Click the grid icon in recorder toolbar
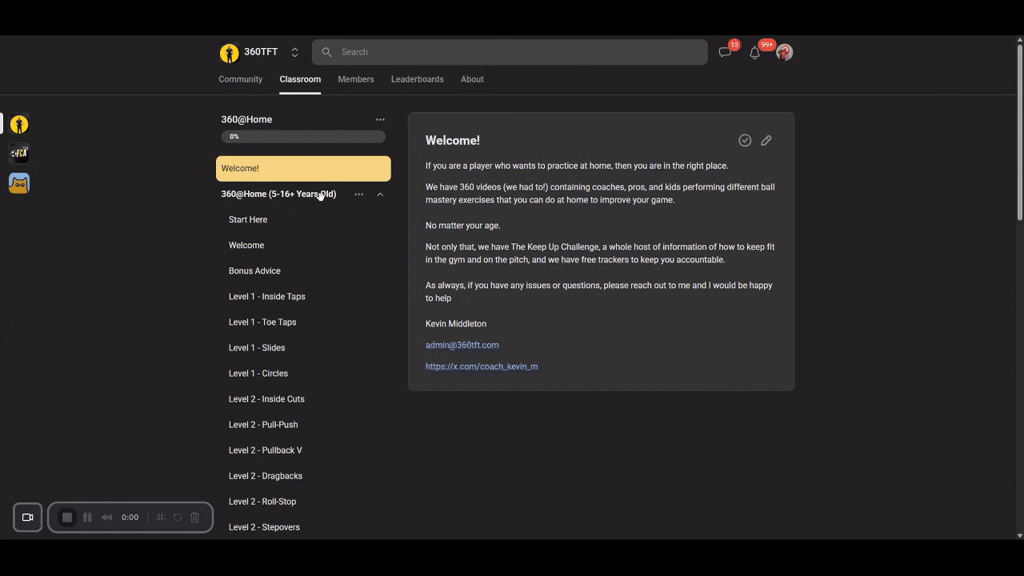Screen dimensions: 1024x576 click(x=161, y=517)
